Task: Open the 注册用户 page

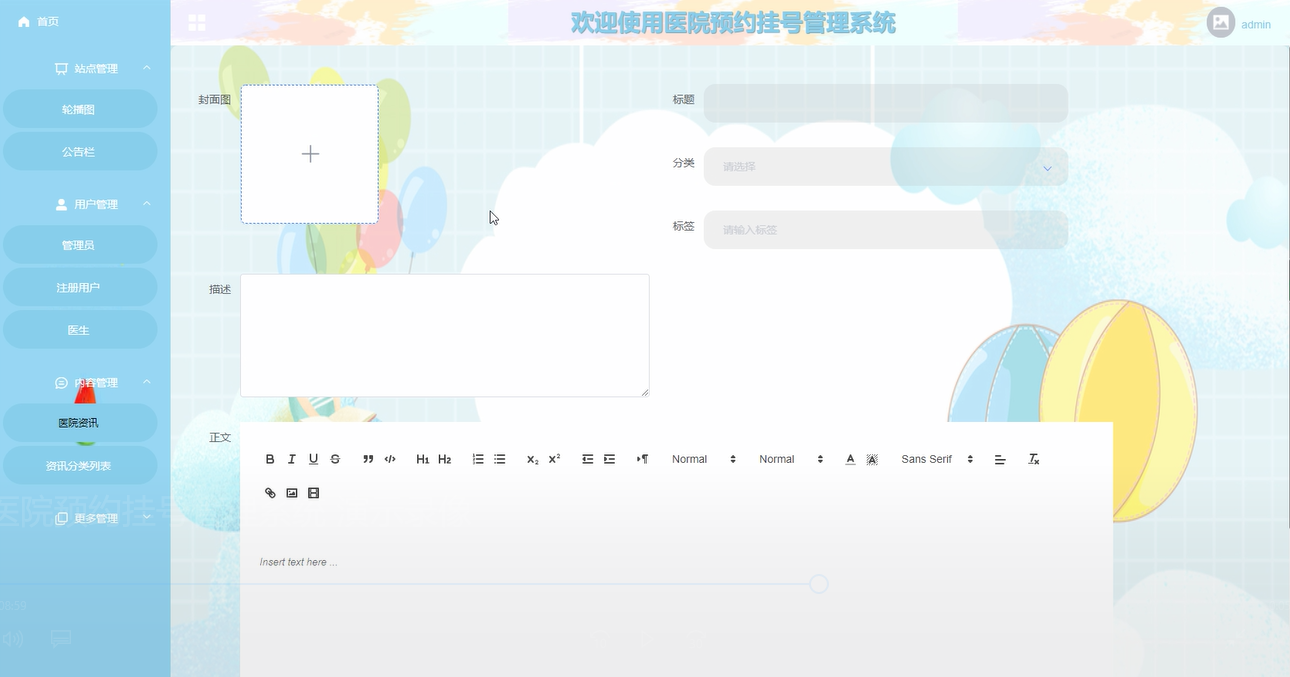Action: coord(80,287)
